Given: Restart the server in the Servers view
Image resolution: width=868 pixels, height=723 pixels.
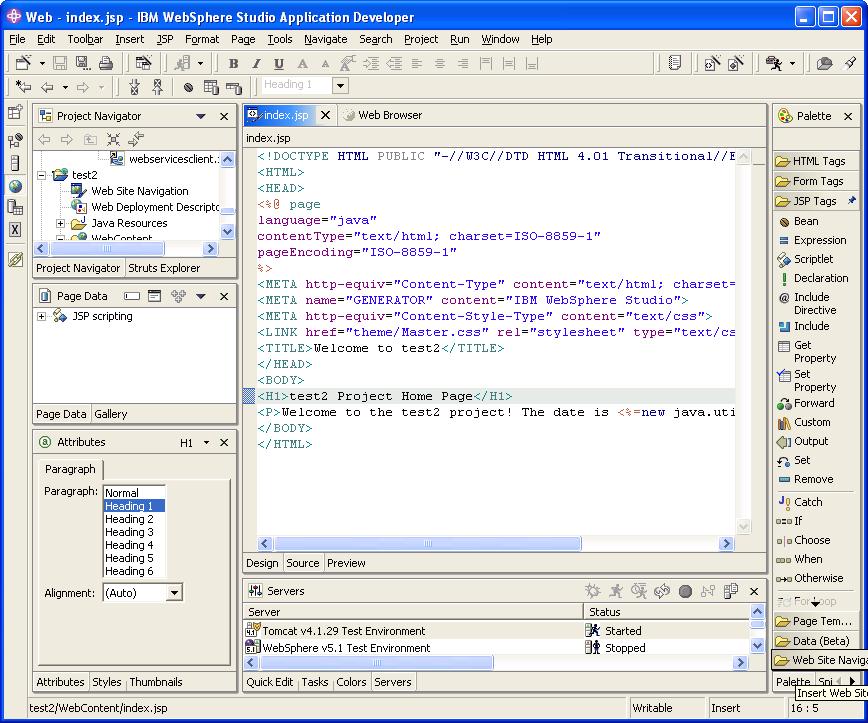Looking at the screenshot, I should click(664, 591).
